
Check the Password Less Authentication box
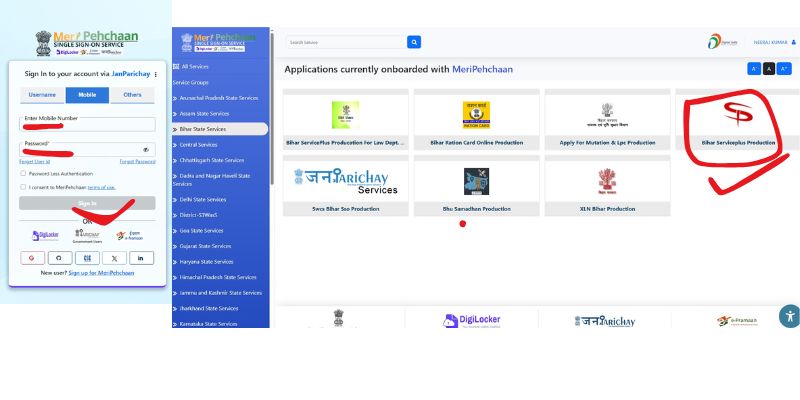(x=23, y=173)
